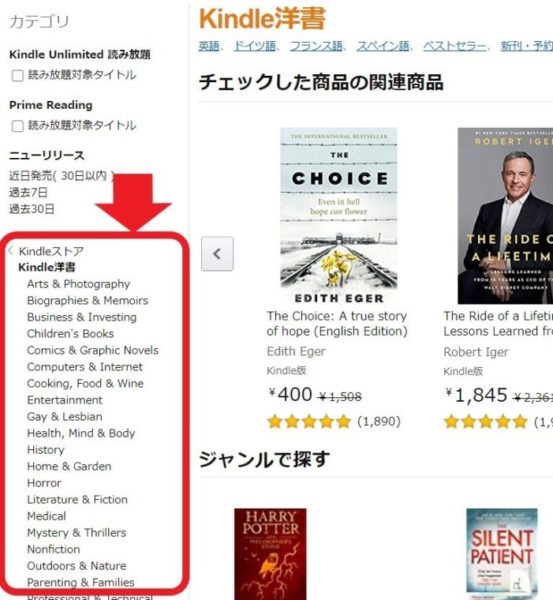
Task: Select the 英語 language link
Action: coord(209,46)
